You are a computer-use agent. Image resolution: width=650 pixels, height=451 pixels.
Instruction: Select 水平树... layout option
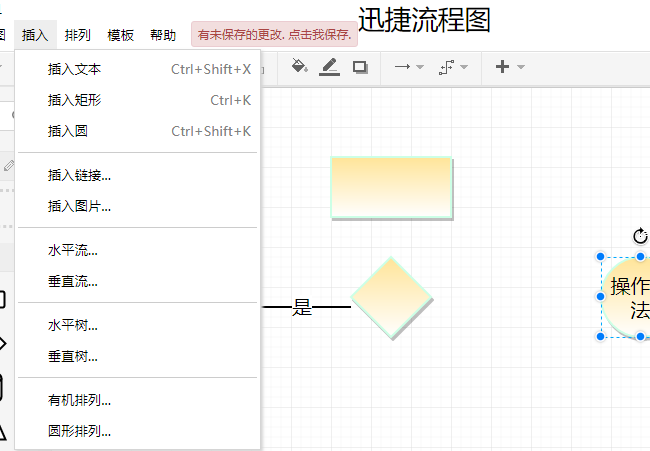(138, 325)
